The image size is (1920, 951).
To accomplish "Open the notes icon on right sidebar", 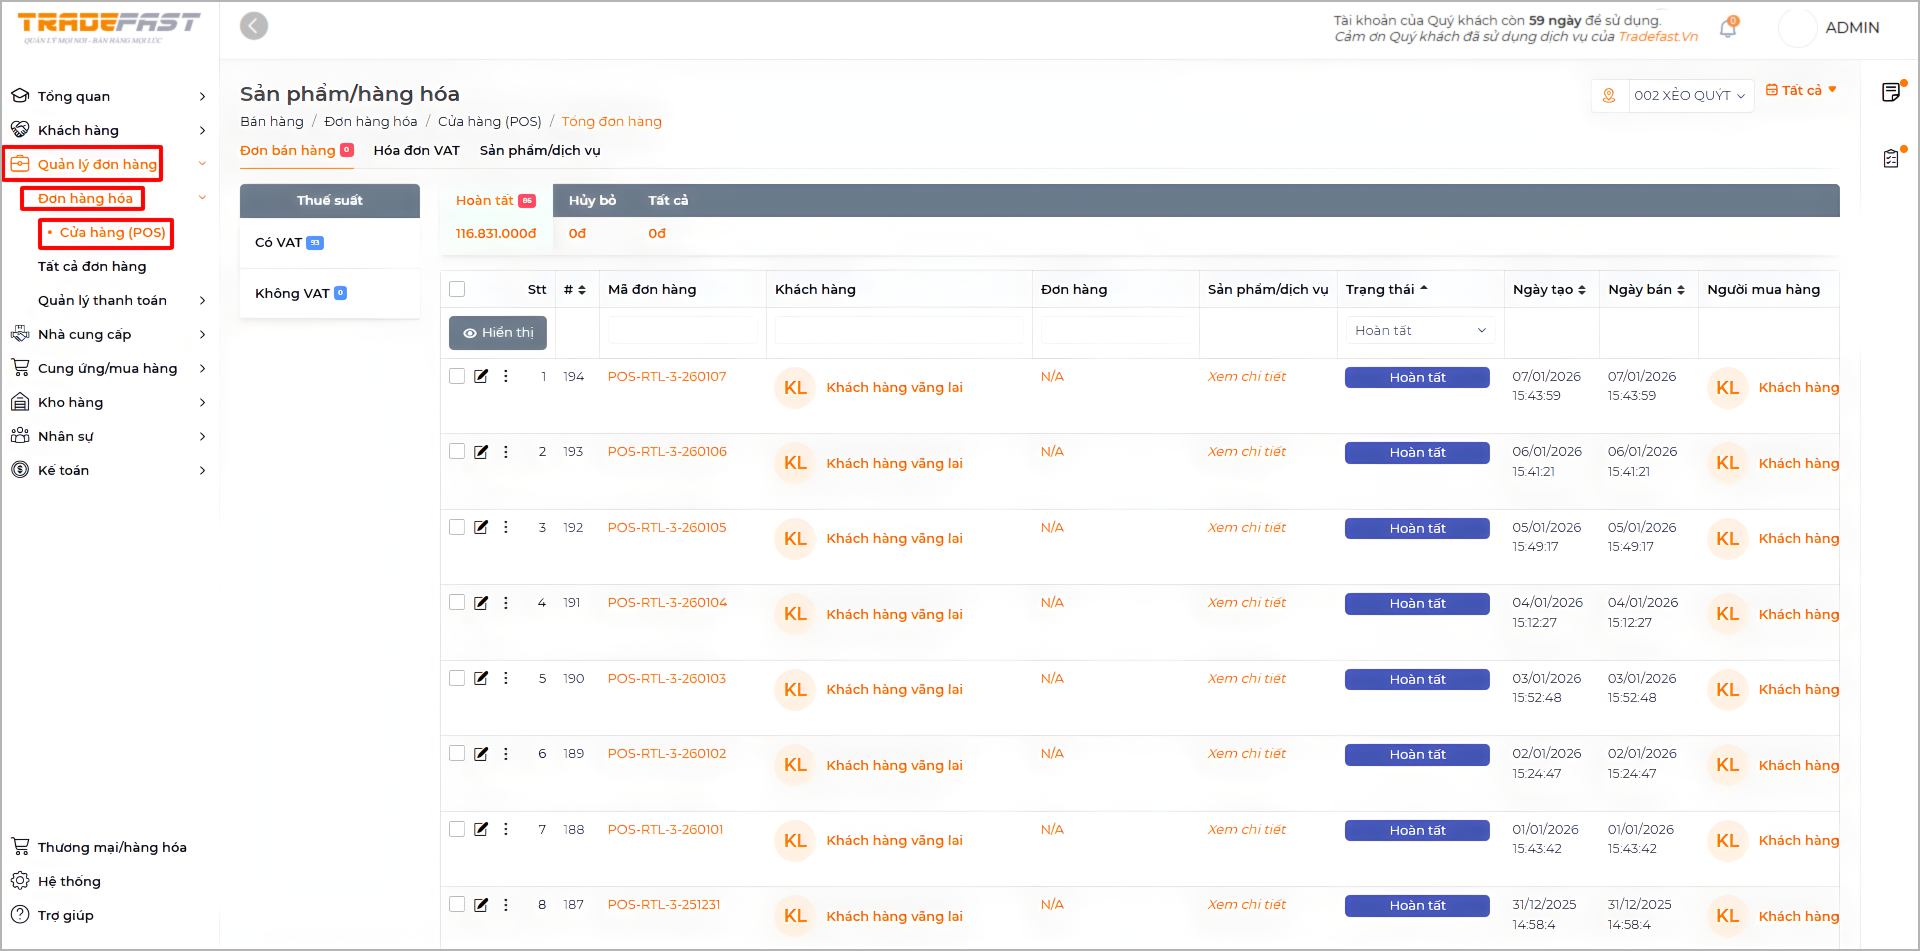I will pos(1890,93).
